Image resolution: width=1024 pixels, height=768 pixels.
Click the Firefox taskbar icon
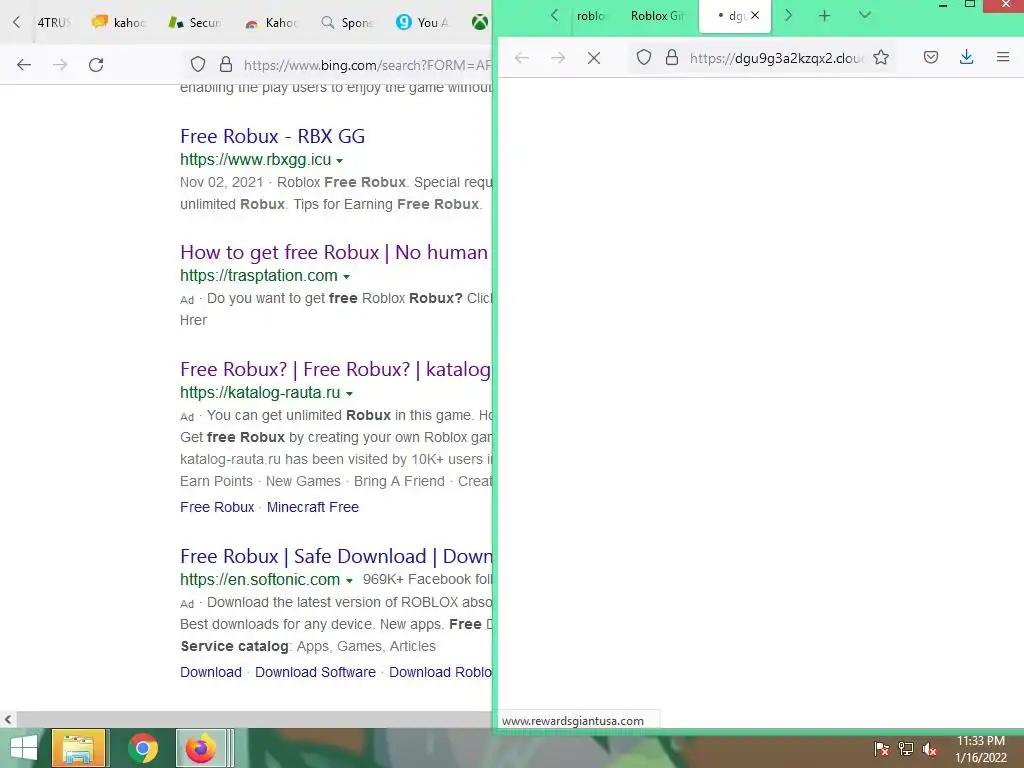tap(200, 748)
